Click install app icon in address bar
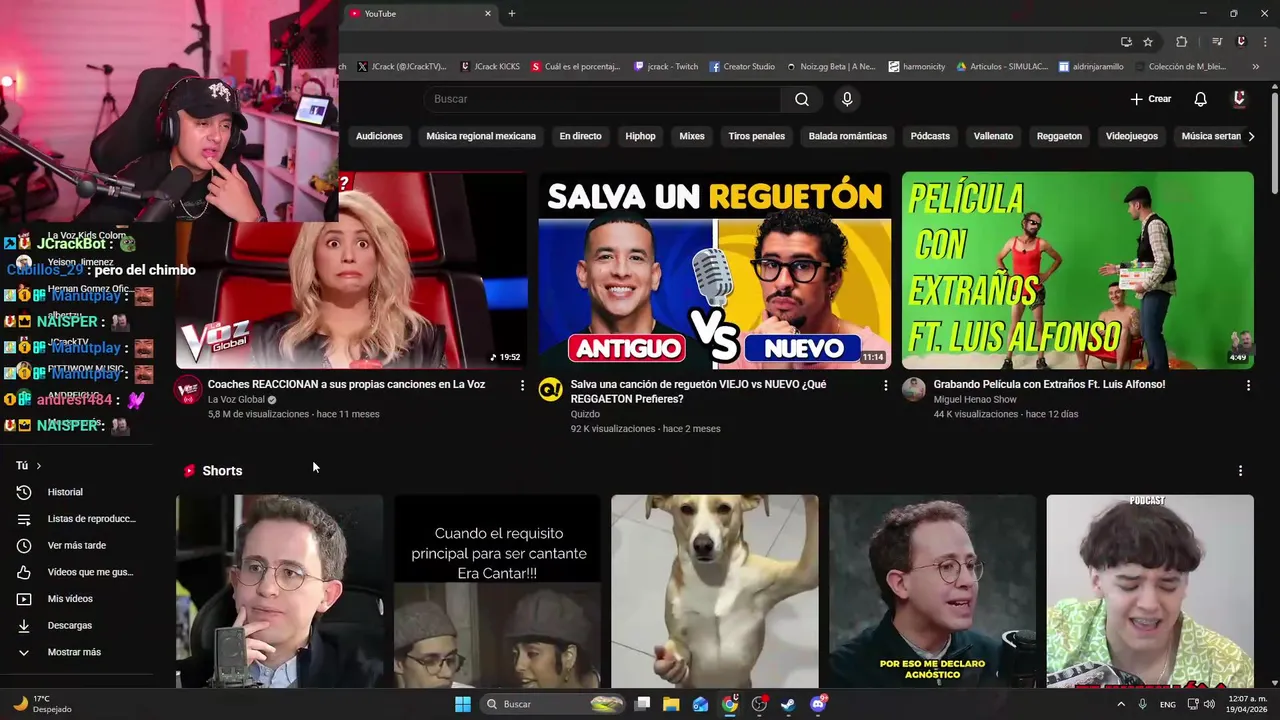 click(1126, 42)
